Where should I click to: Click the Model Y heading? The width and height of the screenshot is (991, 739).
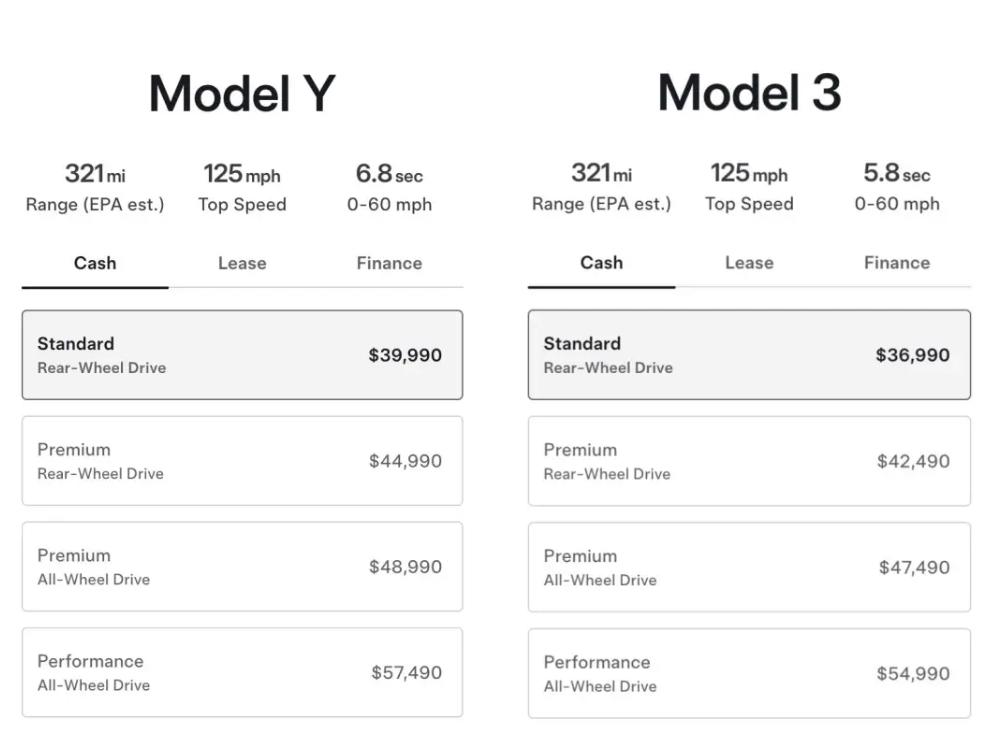242,95
